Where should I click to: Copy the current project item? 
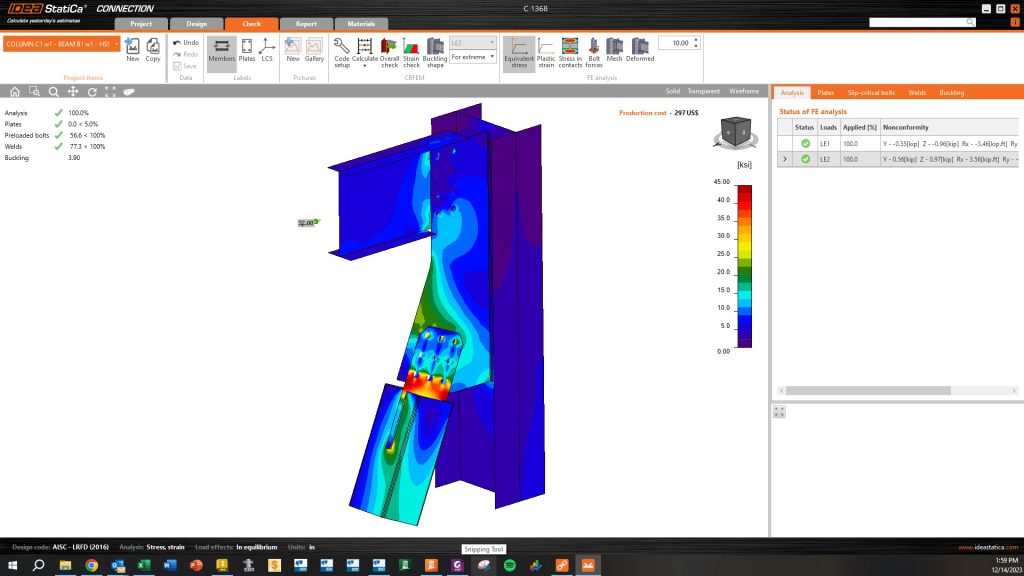152,50
